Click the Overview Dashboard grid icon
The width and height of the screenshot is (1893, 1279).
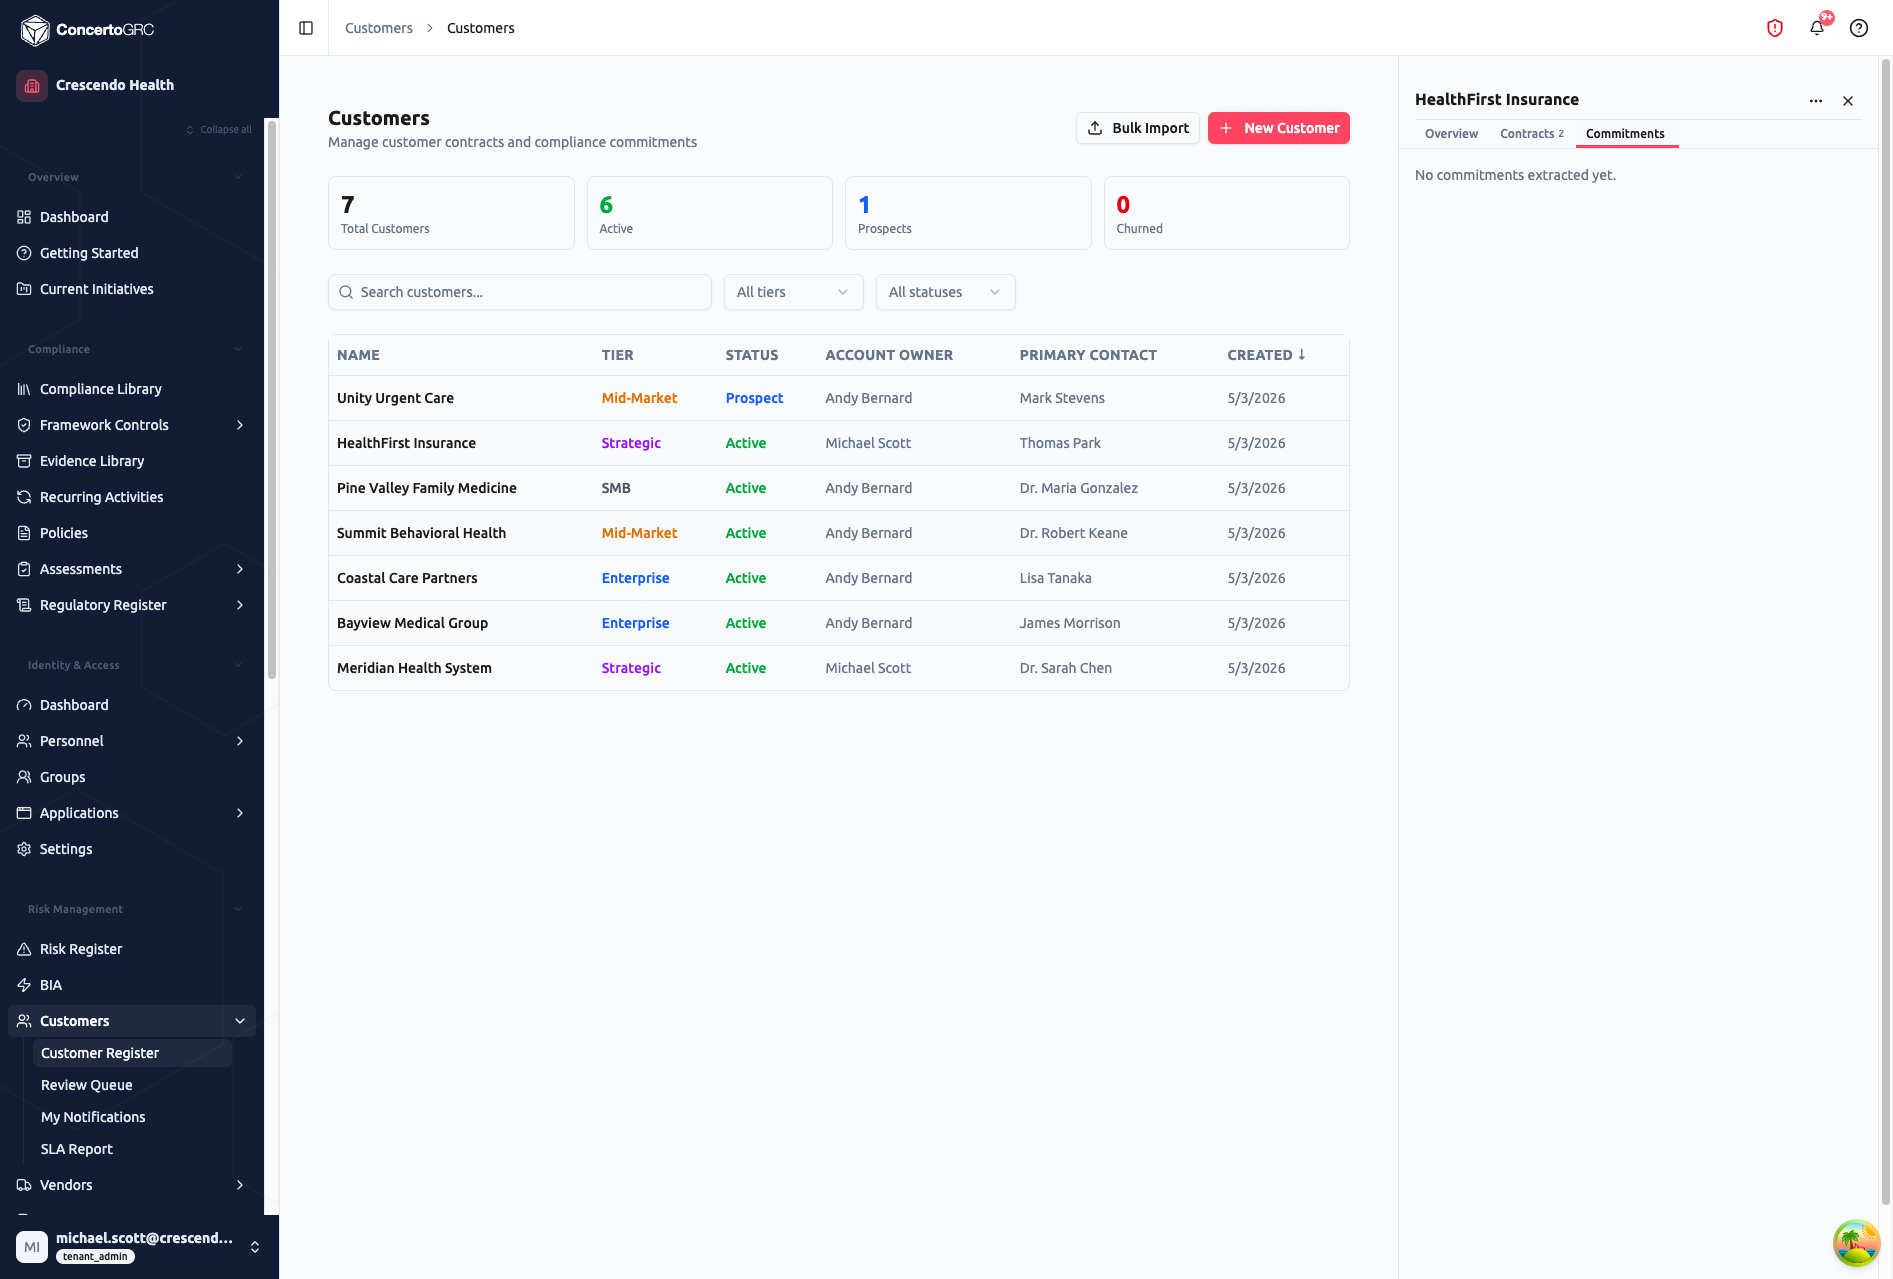[24, 217]
